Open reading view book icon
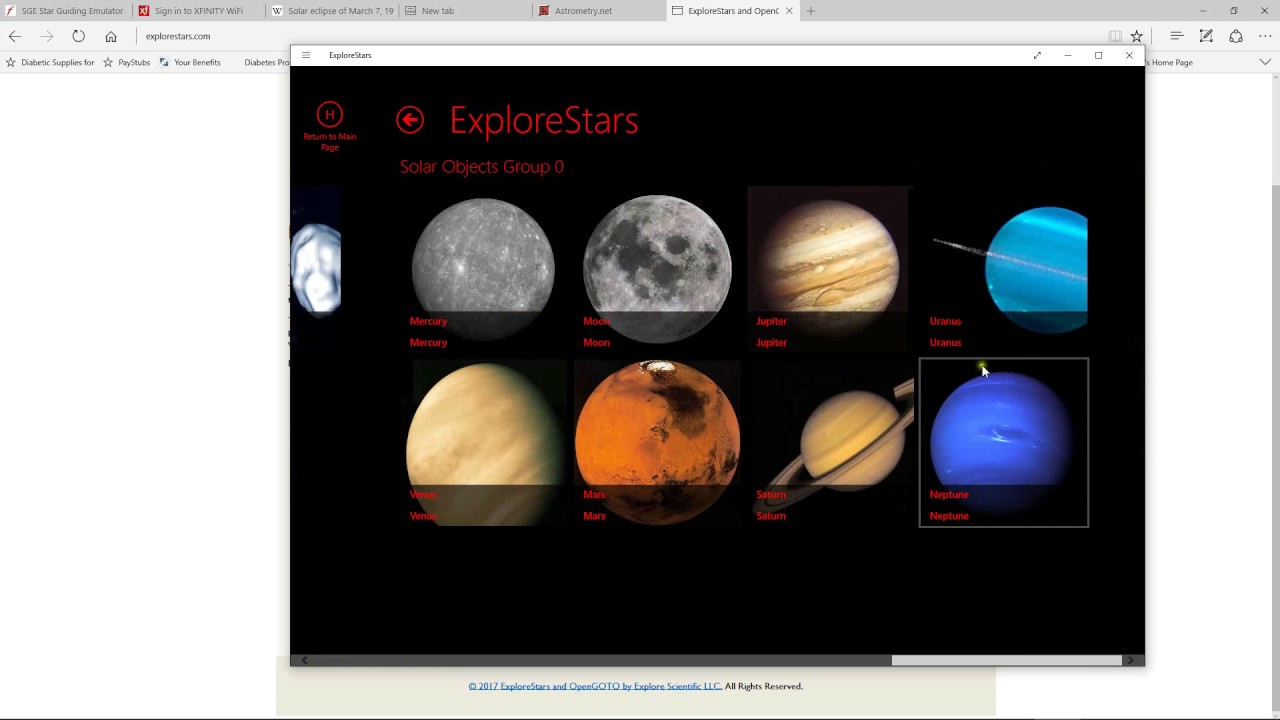Screen dimensions: 1280x720 click(1115, 36)
